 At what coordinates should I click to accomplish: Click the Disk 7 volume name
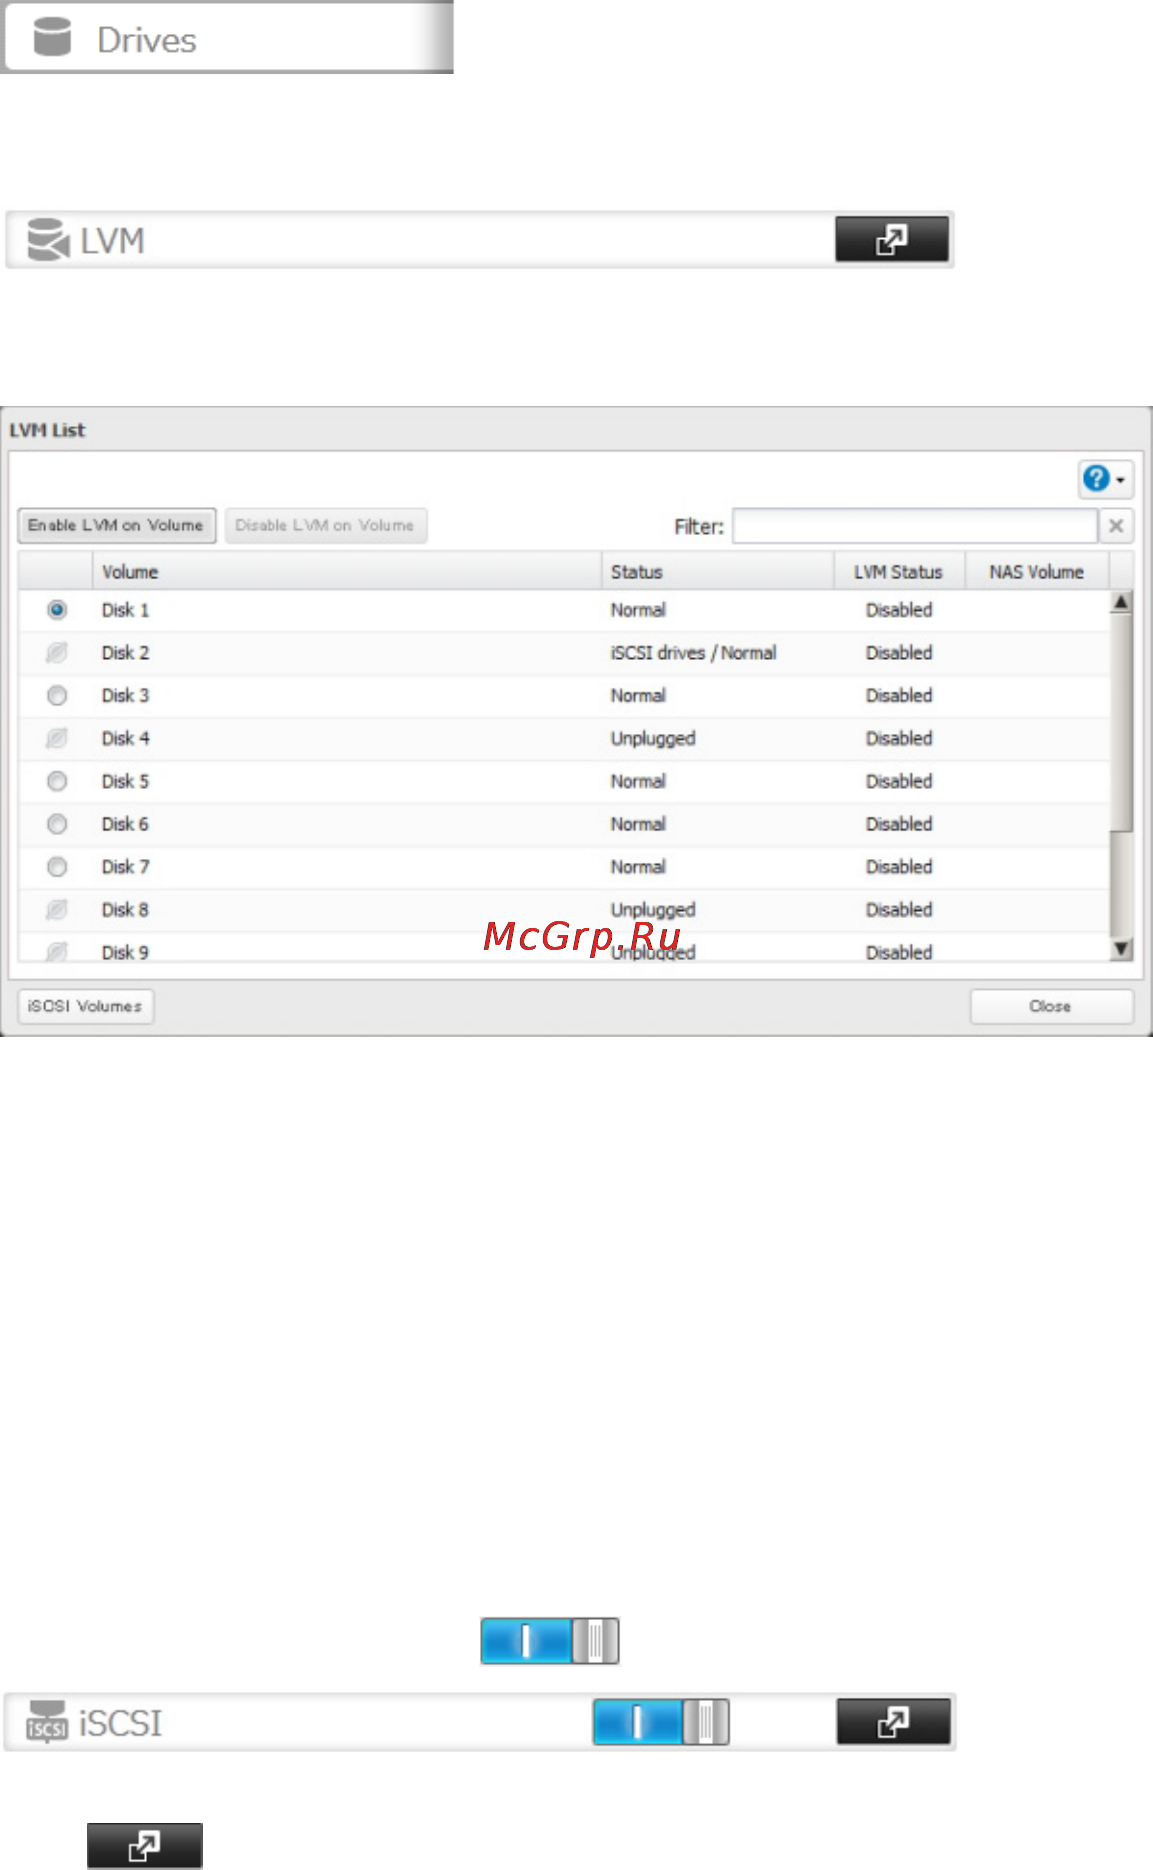(x=125, y=867)
